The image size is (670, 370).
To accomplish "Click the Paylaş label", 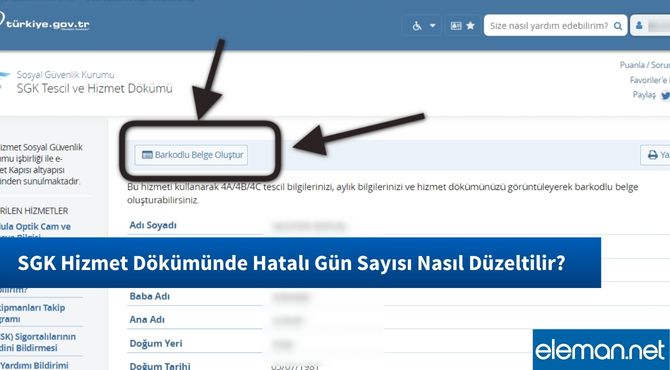I will pyautogui.click(x=644, y=94).
